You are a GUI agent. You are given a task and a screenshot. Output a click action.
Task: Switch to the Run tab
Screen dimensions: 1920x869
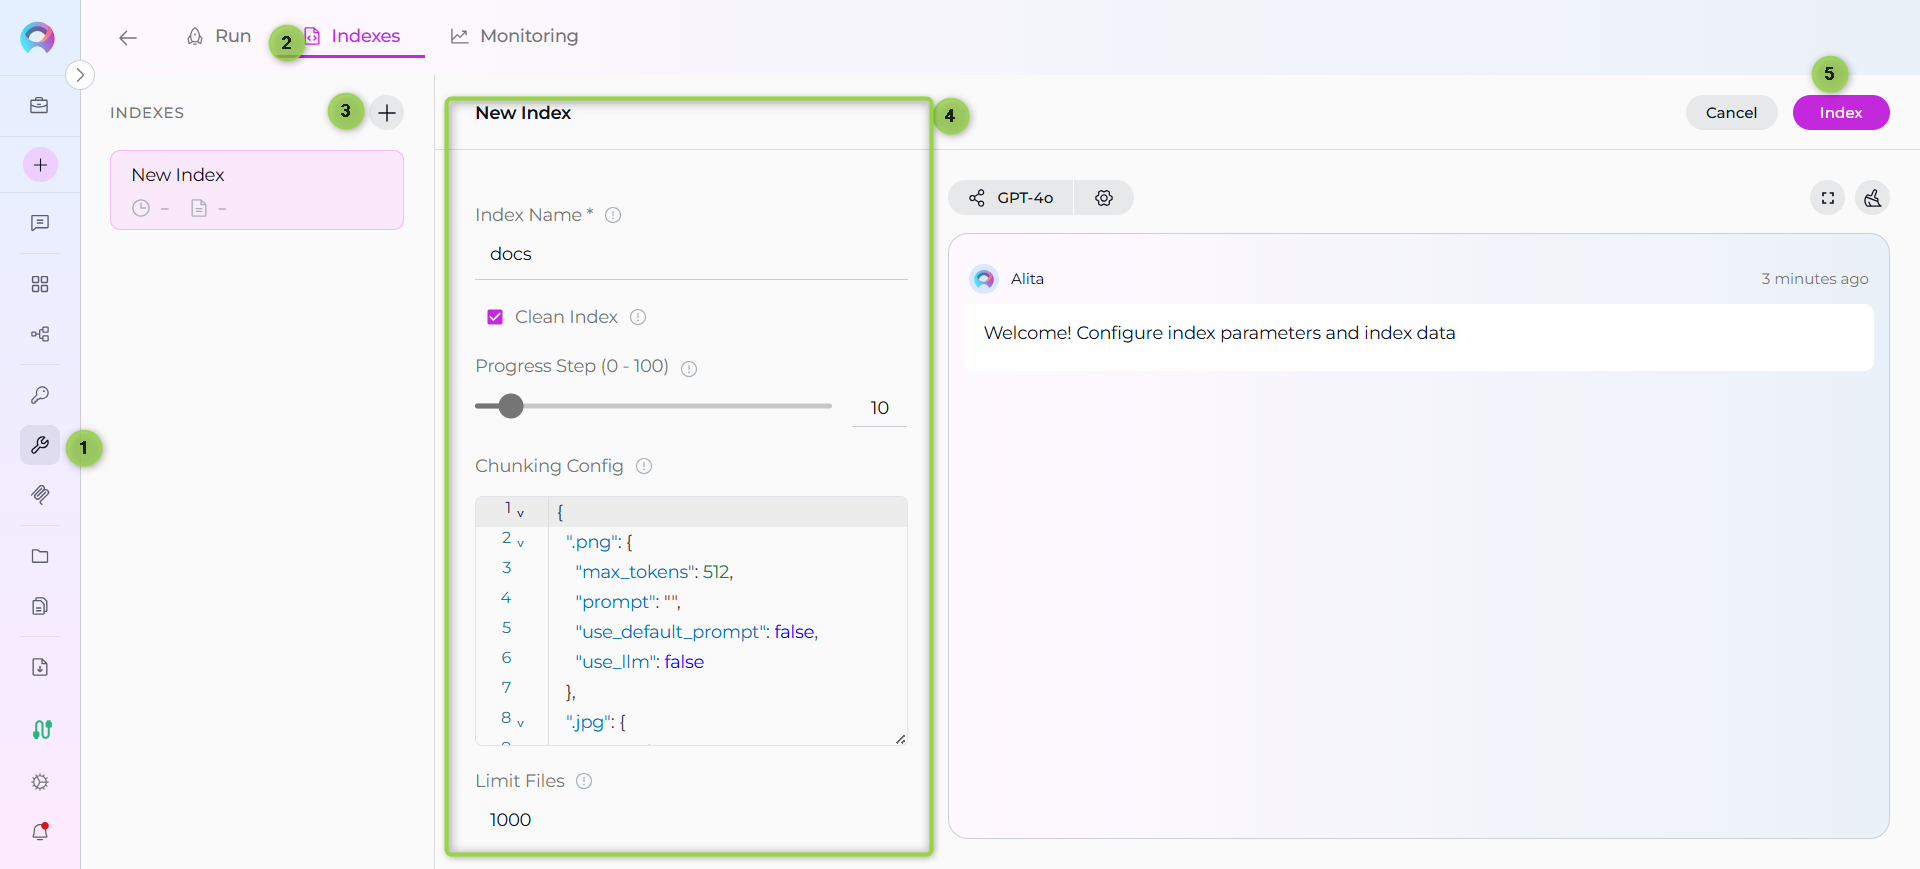tap(219, 36)
